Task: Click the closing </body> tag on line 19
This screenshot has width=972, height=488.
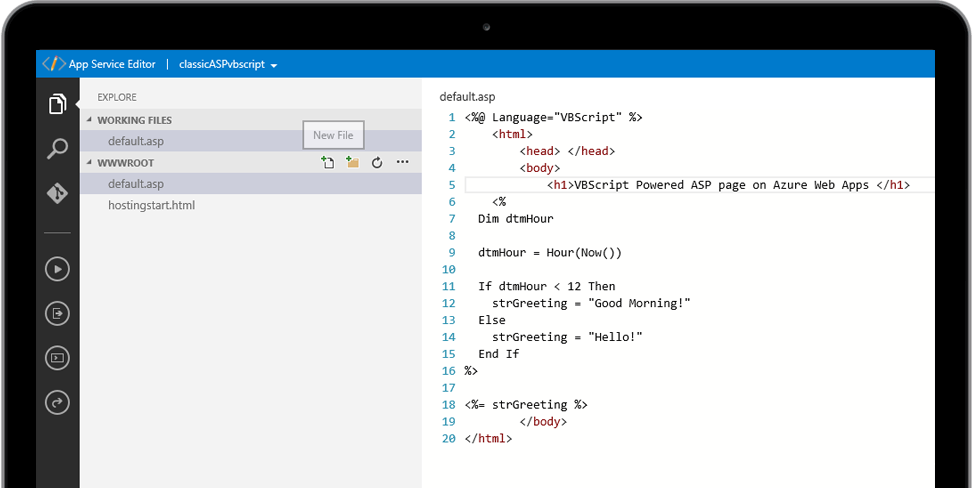Action: [x=544, y=422]
